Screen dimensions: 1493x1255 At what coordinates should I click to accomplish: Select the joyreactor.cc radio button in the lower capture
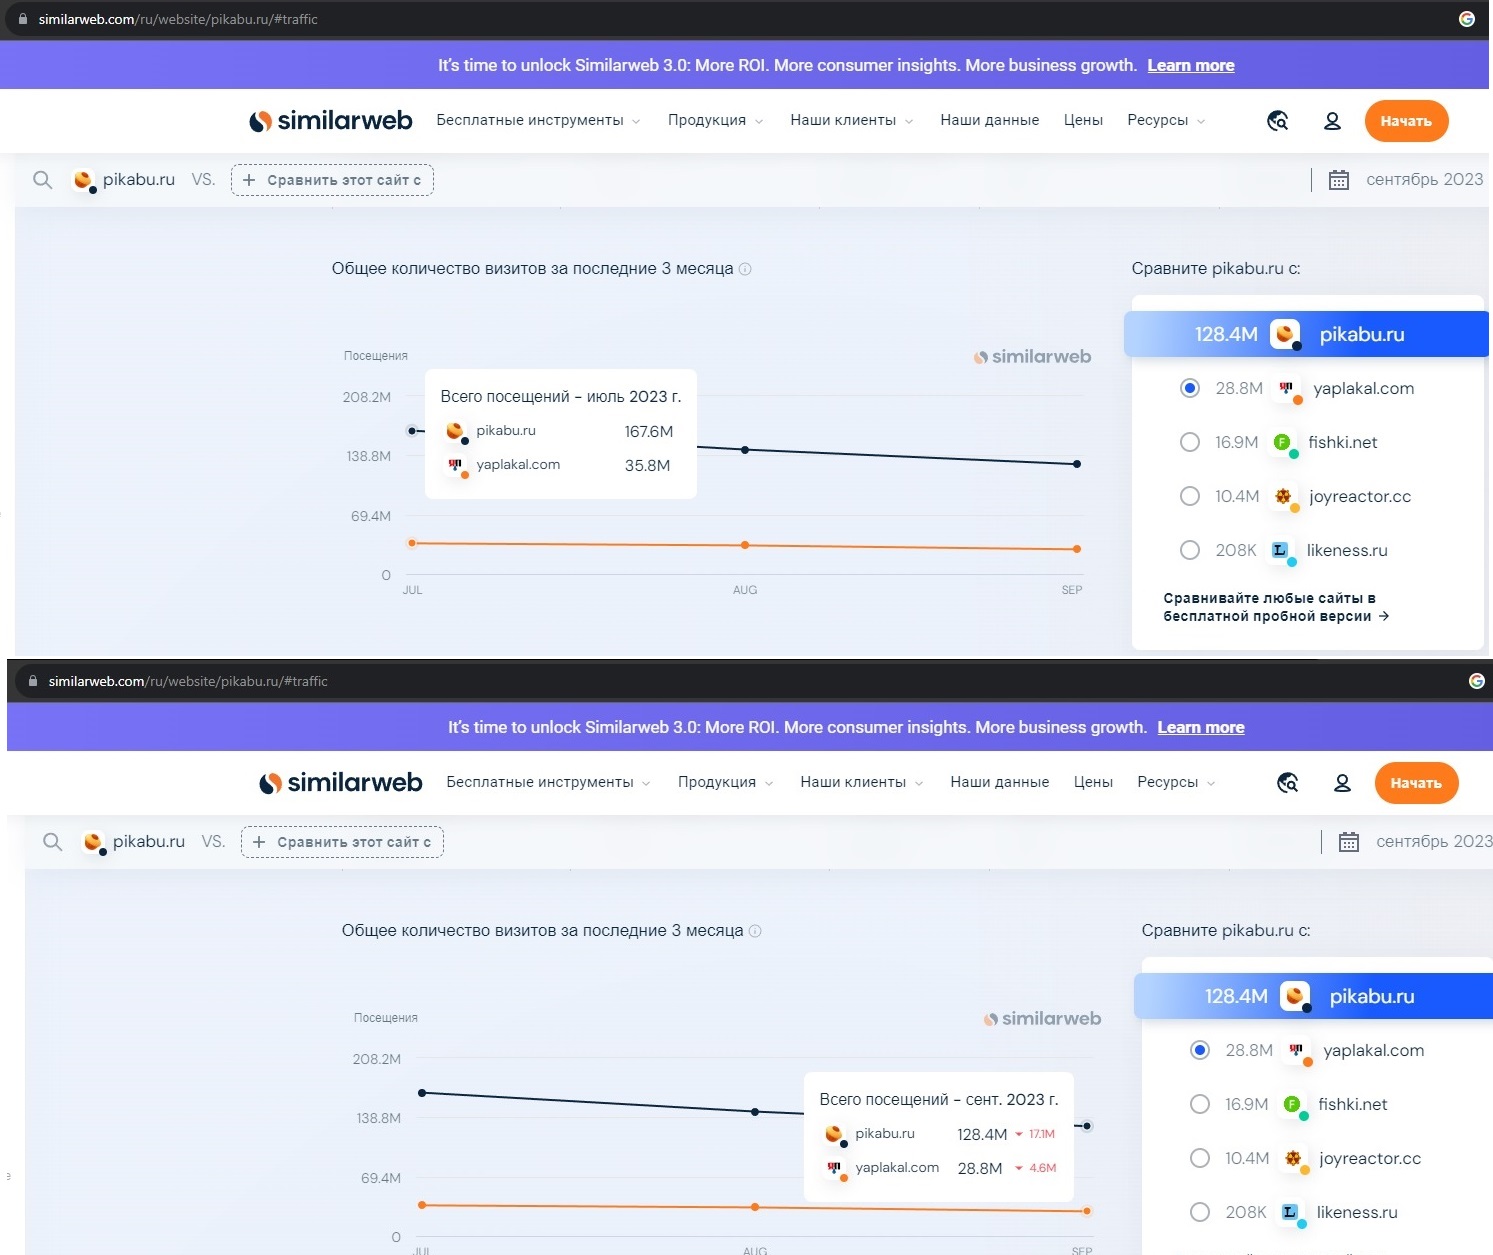click(1200, 1158)
